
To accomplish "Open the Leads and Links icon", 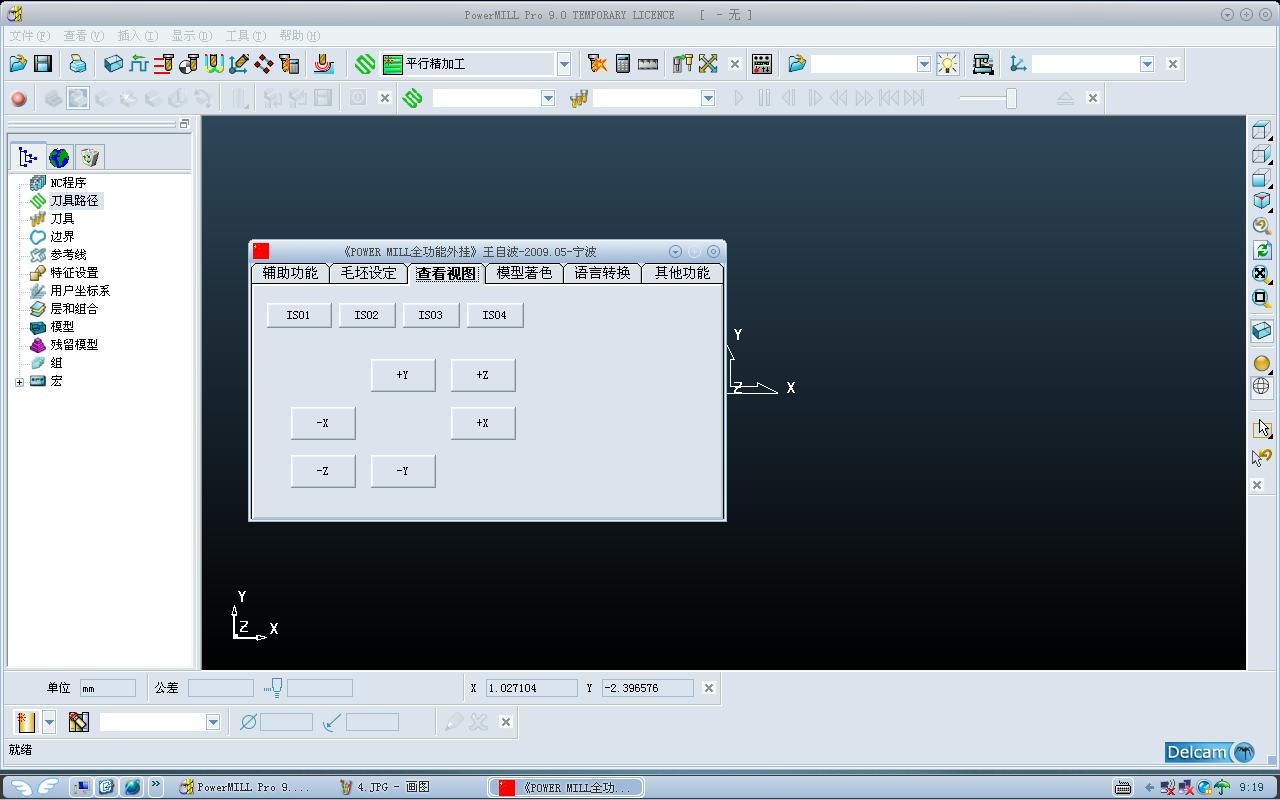I will tap(213, 64).
